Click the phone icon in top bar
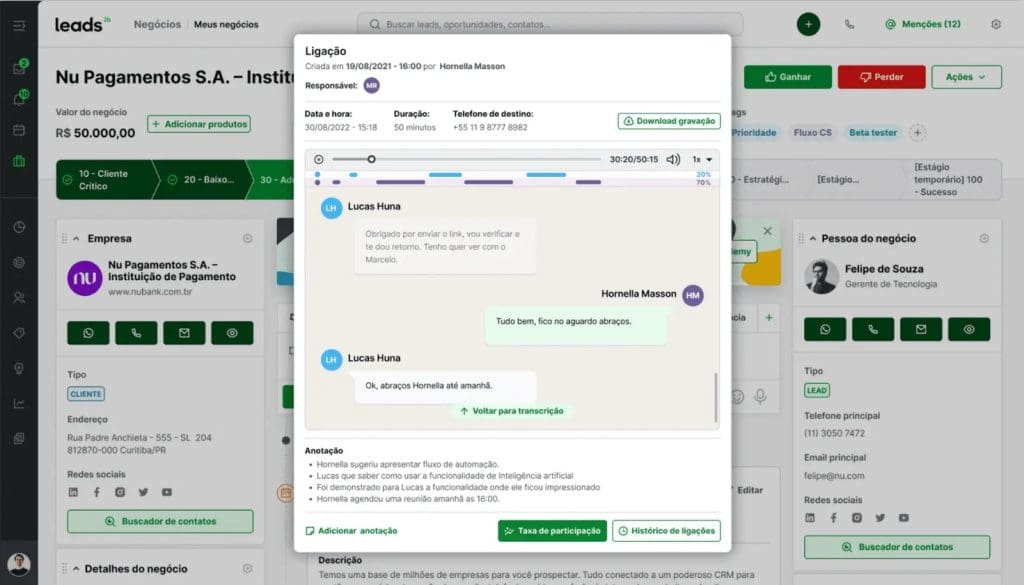This screenshot has height=585, width=1024. (849, 24)
